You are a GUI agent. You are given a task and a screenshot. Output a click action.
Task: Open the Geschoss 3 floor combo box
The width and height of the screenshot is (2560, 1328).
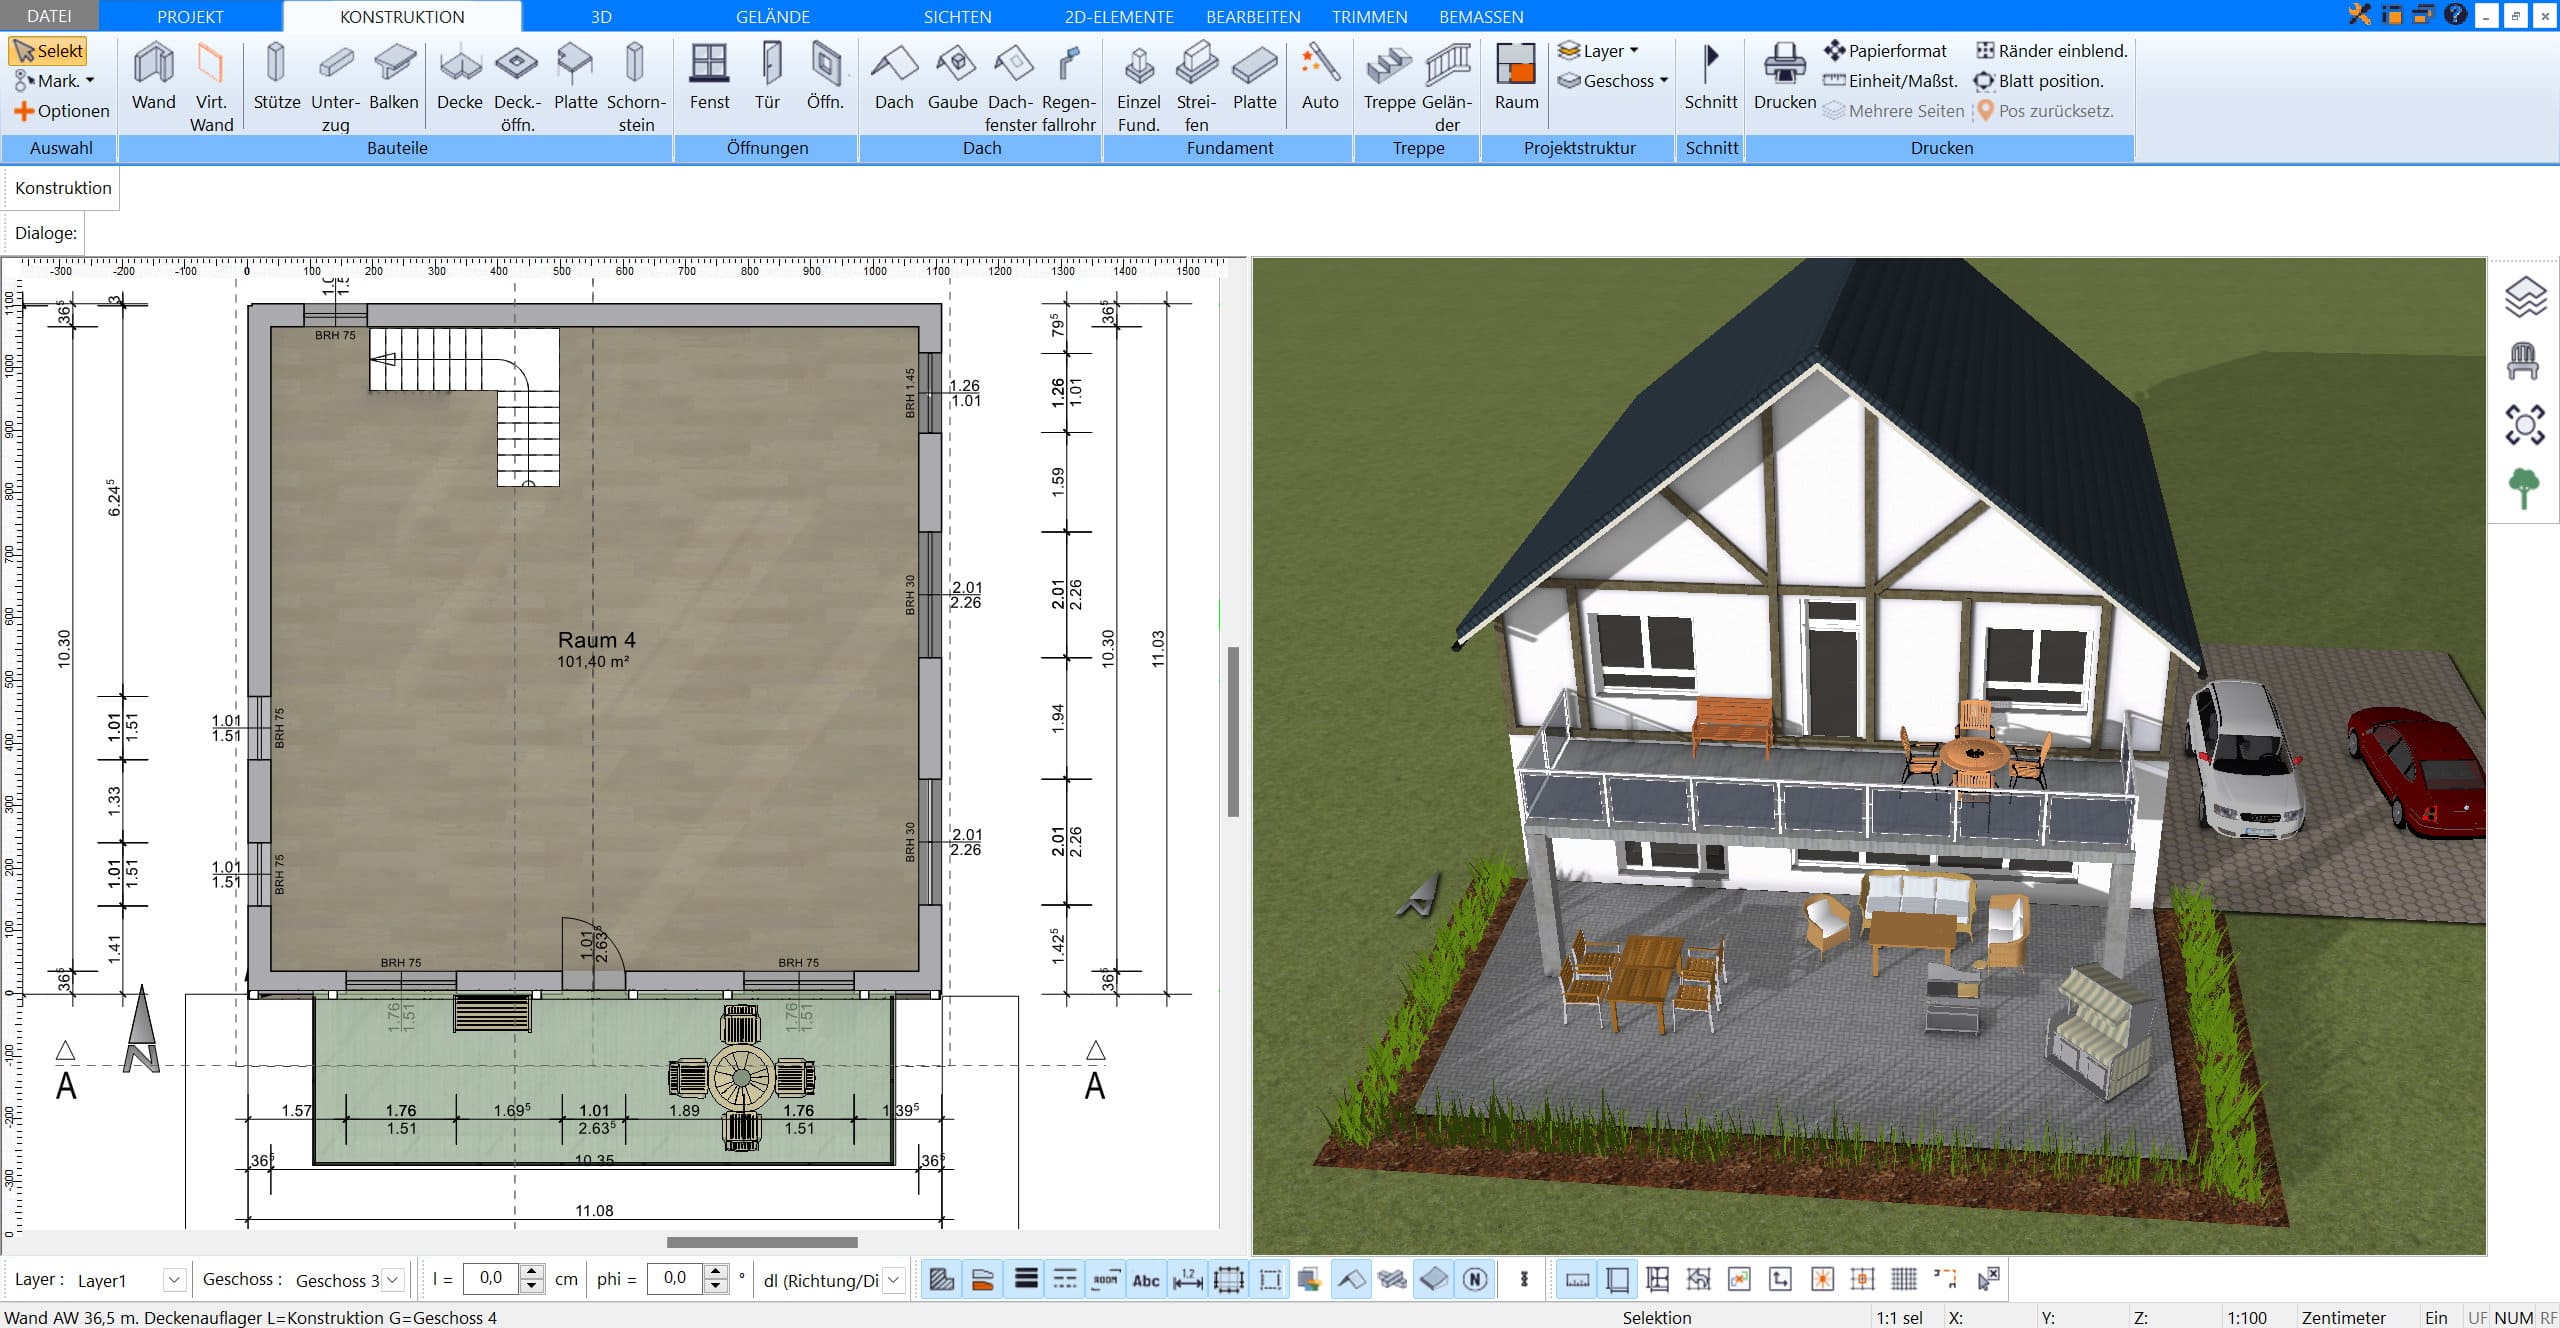[x=349, y=1279]
